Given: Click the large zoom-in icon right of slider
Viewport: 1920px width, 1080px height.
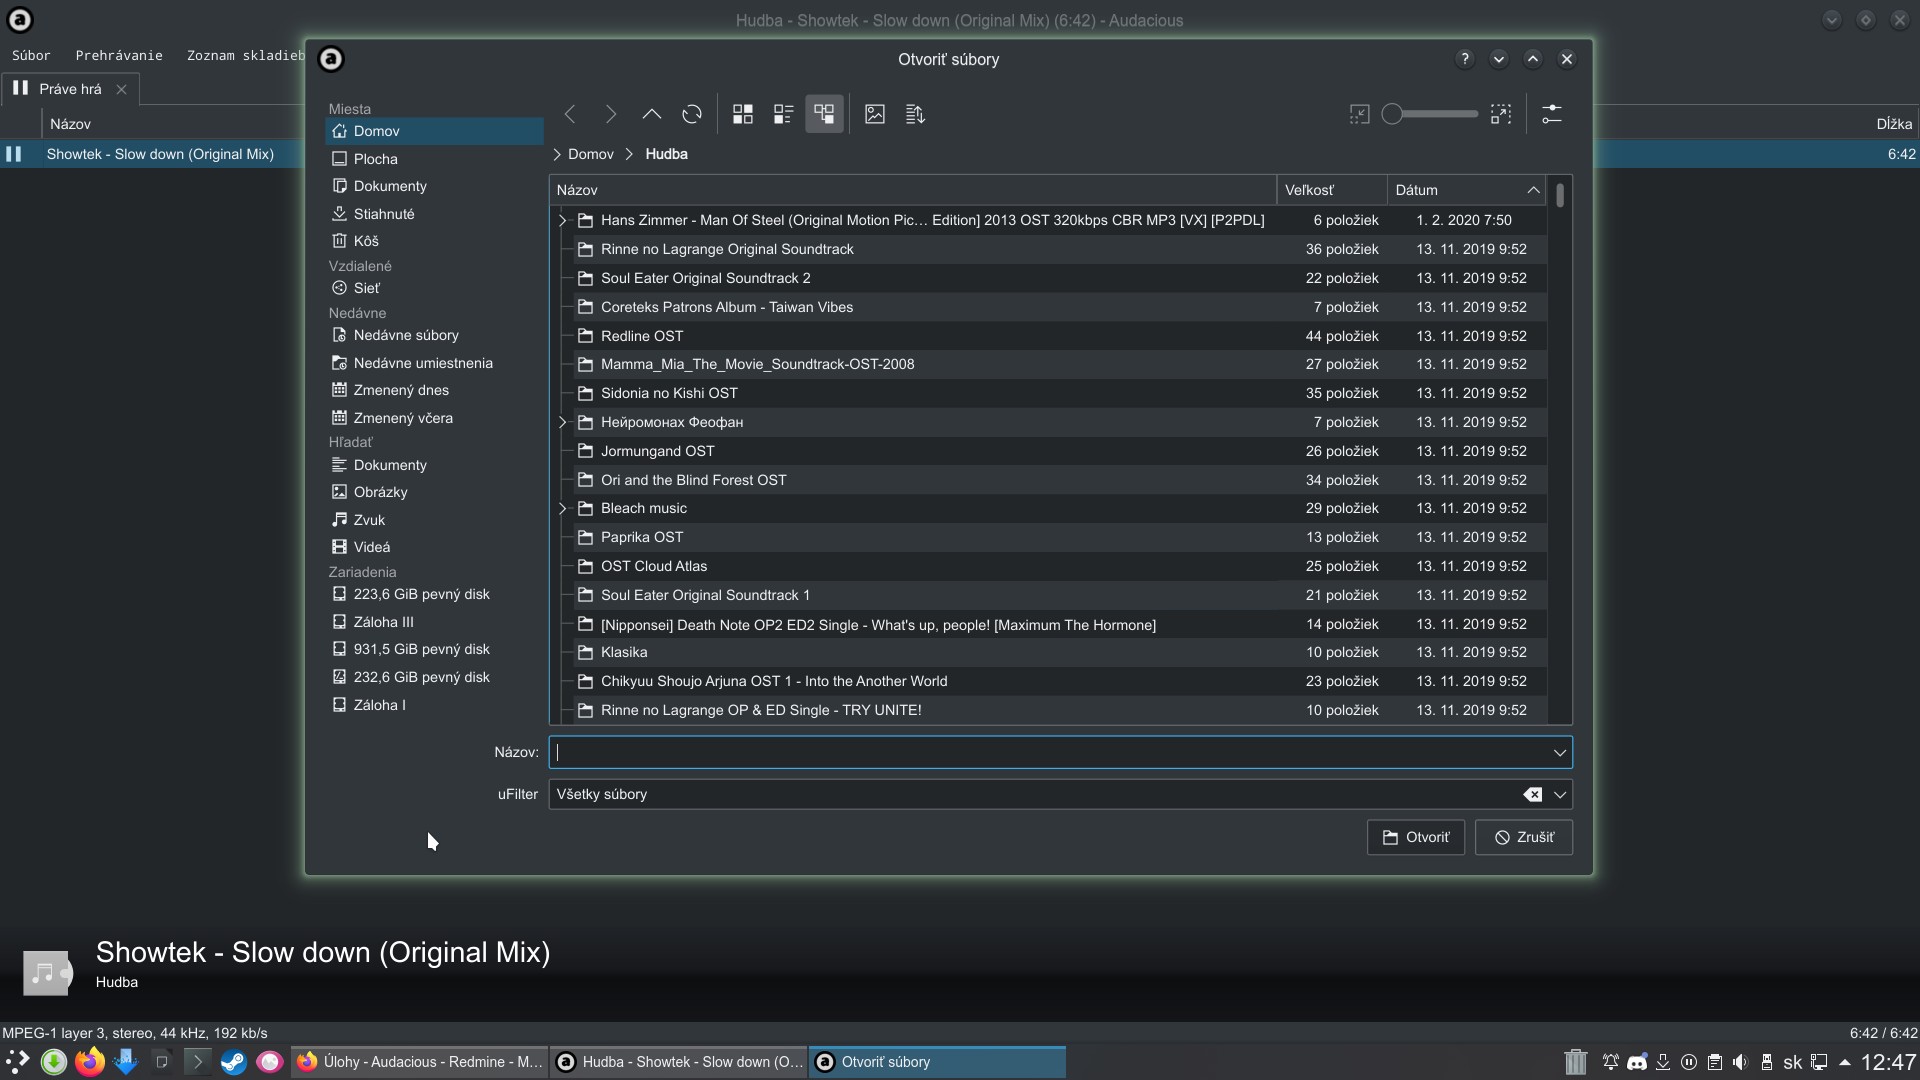Looking at the screenshot, I should point(1501,114).
